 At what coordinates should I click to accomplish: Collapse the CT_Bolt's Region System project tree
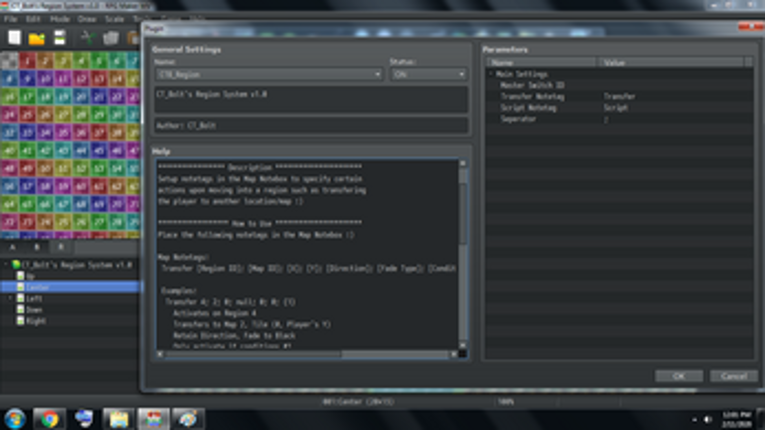coord(6,265)
